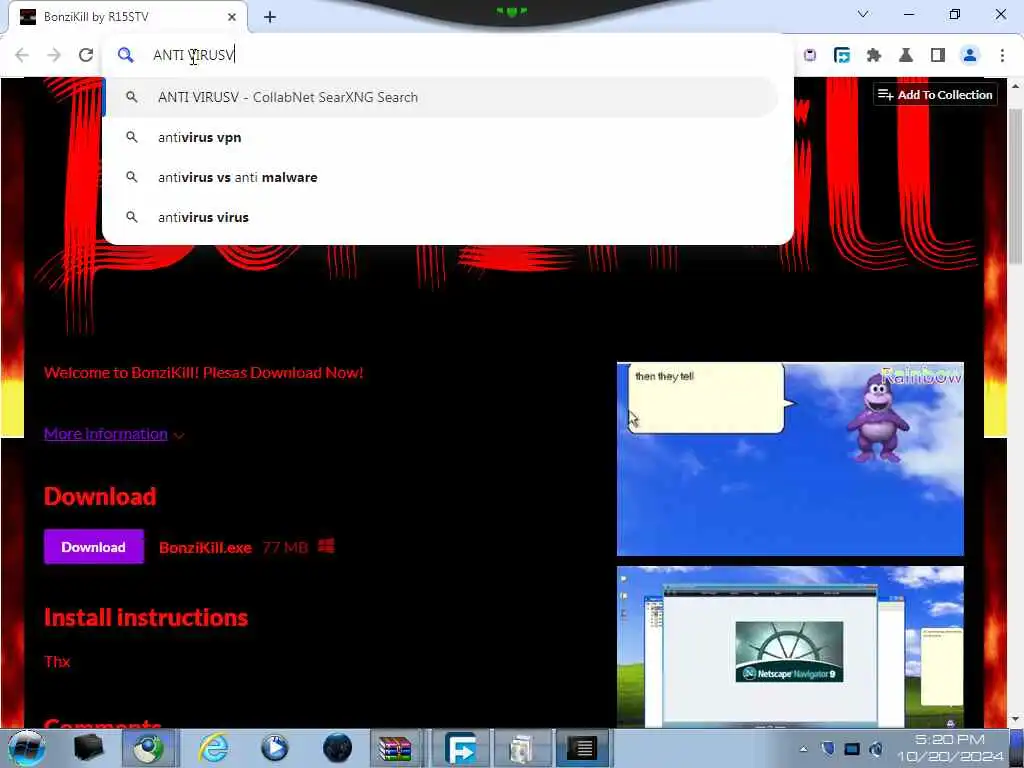
Task: Show hidden system tray icons
Action: pyautogui.click(x=803, y=749)
